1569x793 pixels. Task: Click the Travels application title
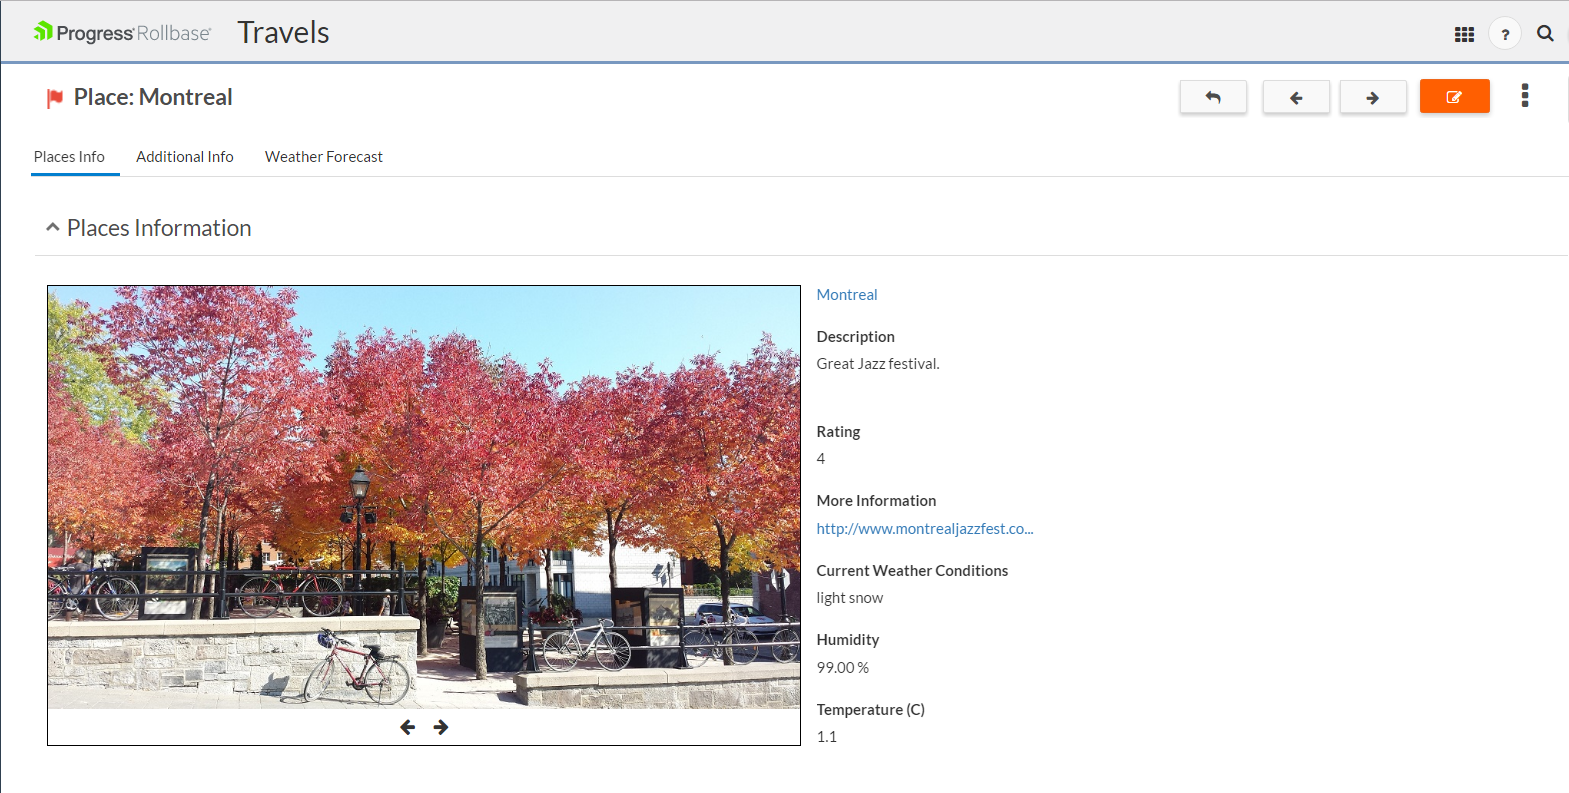pos(283,33)
